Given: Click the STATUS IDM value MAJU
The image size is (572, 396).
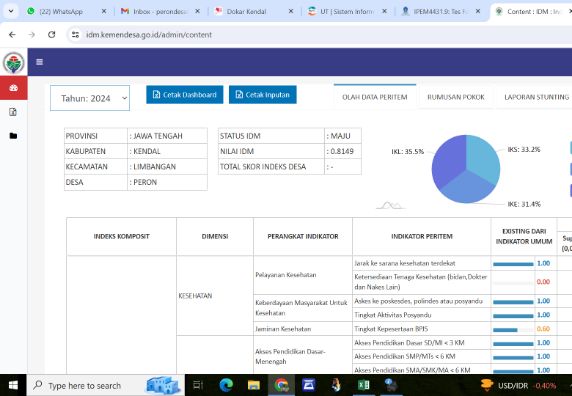Looking at the screenshot, I should click(340, 136).
